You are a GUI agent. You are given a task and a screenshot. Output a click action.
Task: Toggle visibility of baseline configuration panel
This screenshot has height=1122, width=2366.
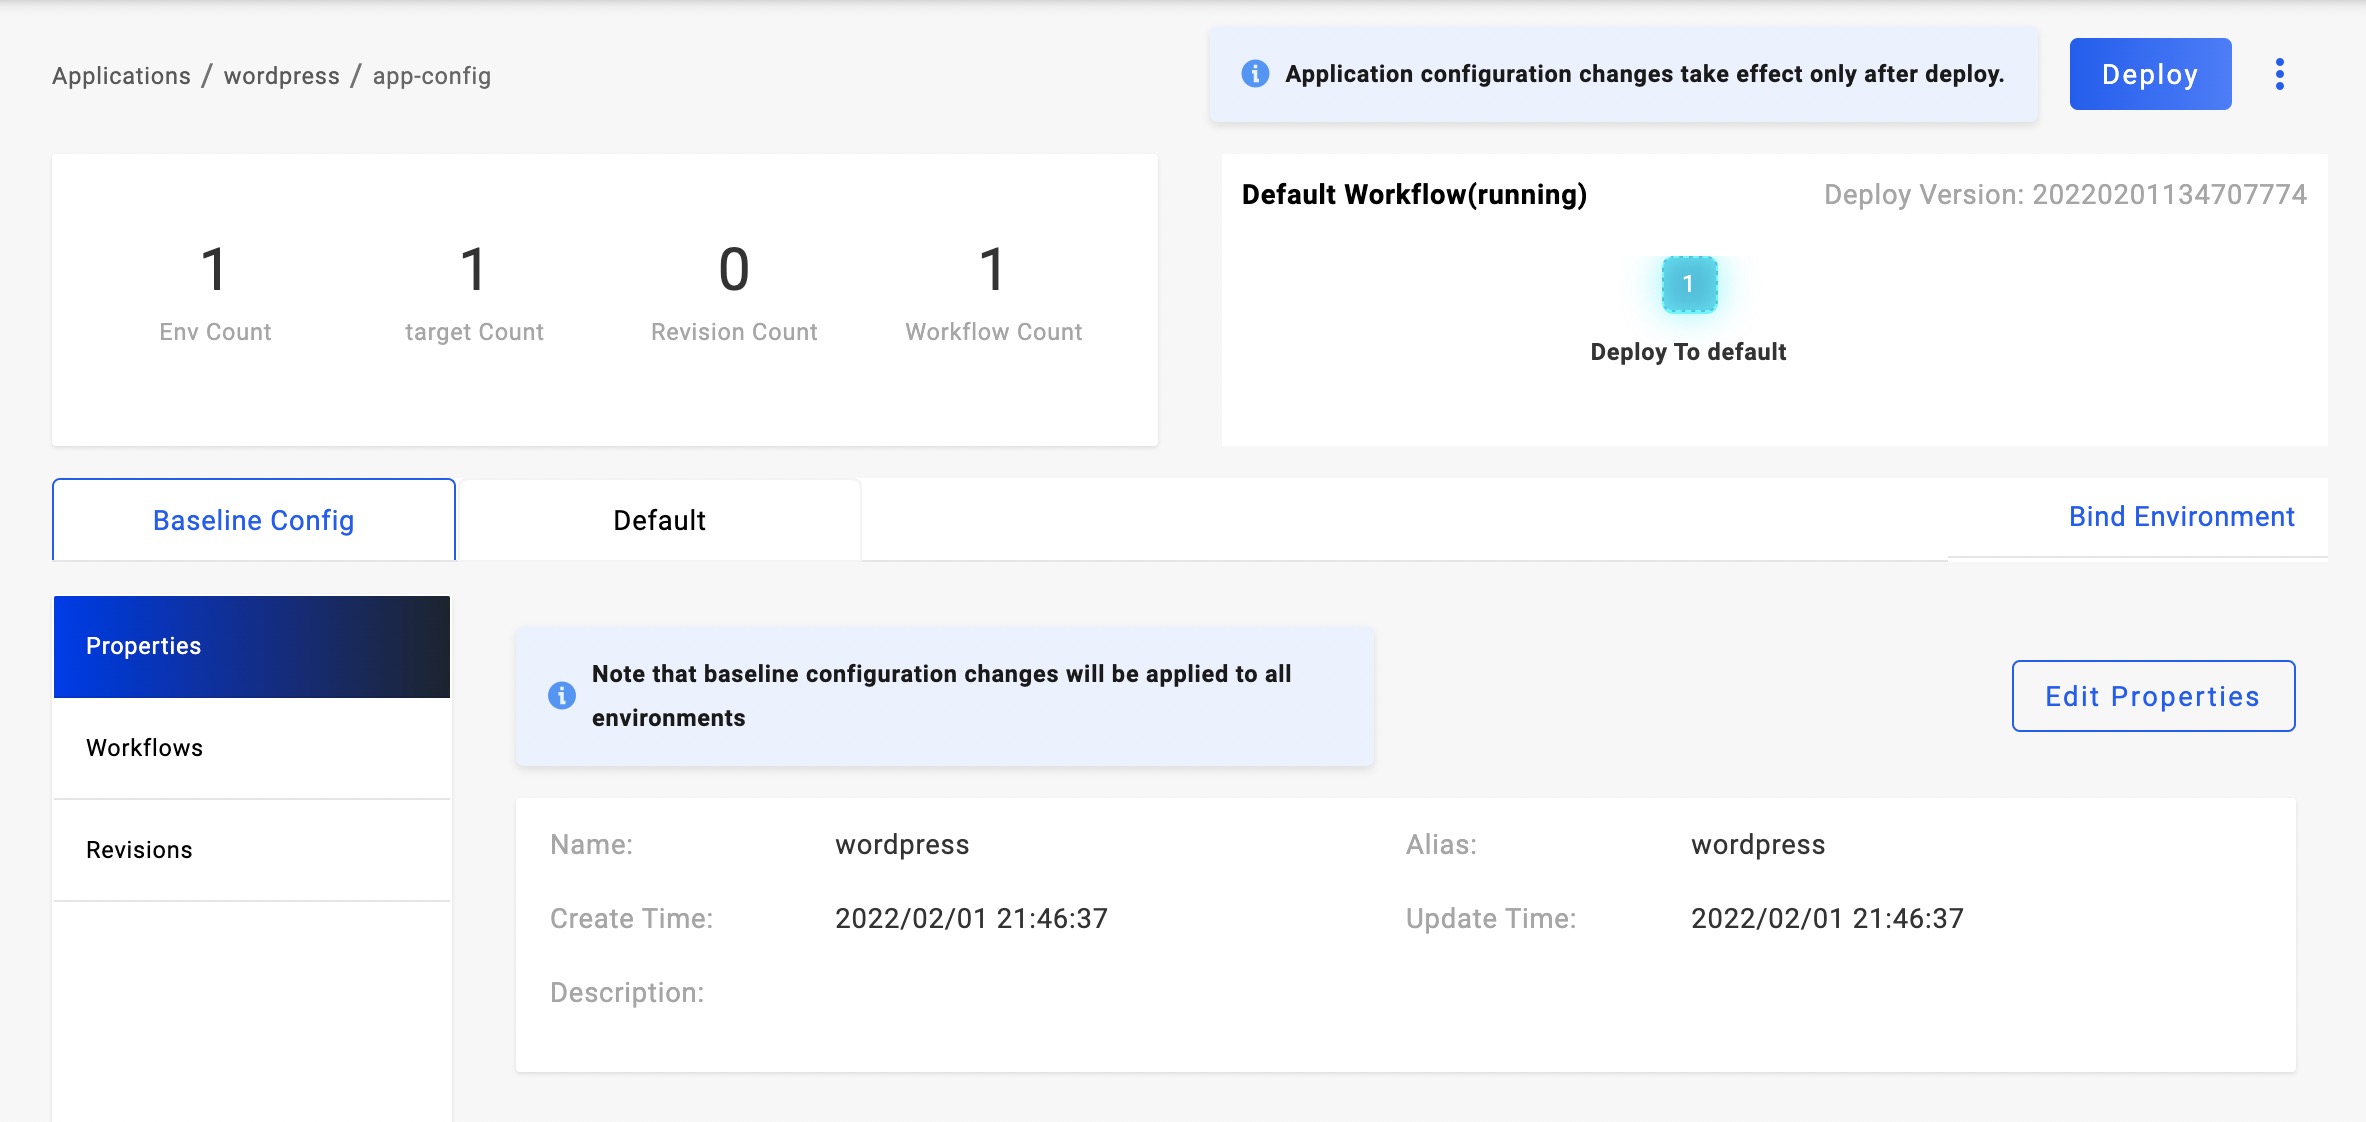254,519
